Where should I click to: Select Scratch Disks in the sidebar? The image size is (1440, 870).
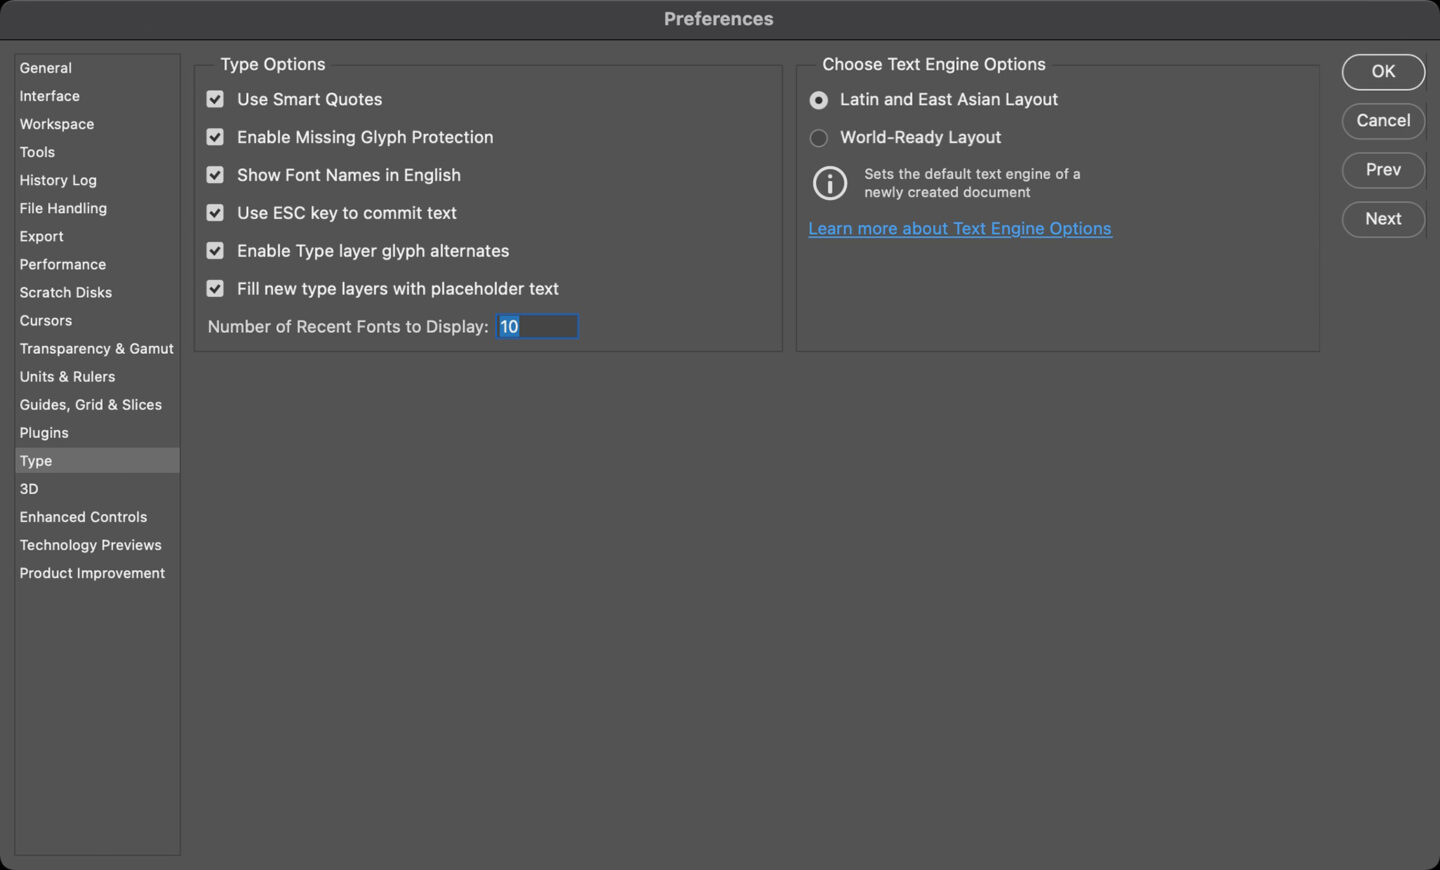pos(66,292)
